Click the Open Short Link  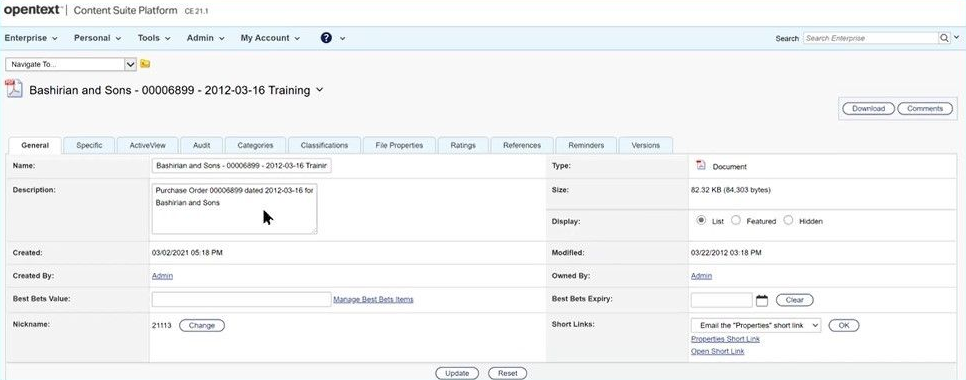[717, 351]
